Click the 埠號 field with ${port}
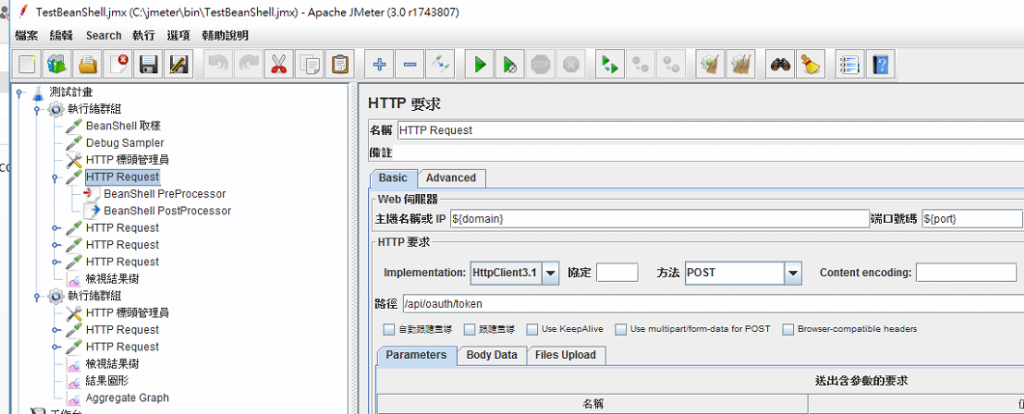This screenshot has height=414, width=1024. (x=972, y=219)
